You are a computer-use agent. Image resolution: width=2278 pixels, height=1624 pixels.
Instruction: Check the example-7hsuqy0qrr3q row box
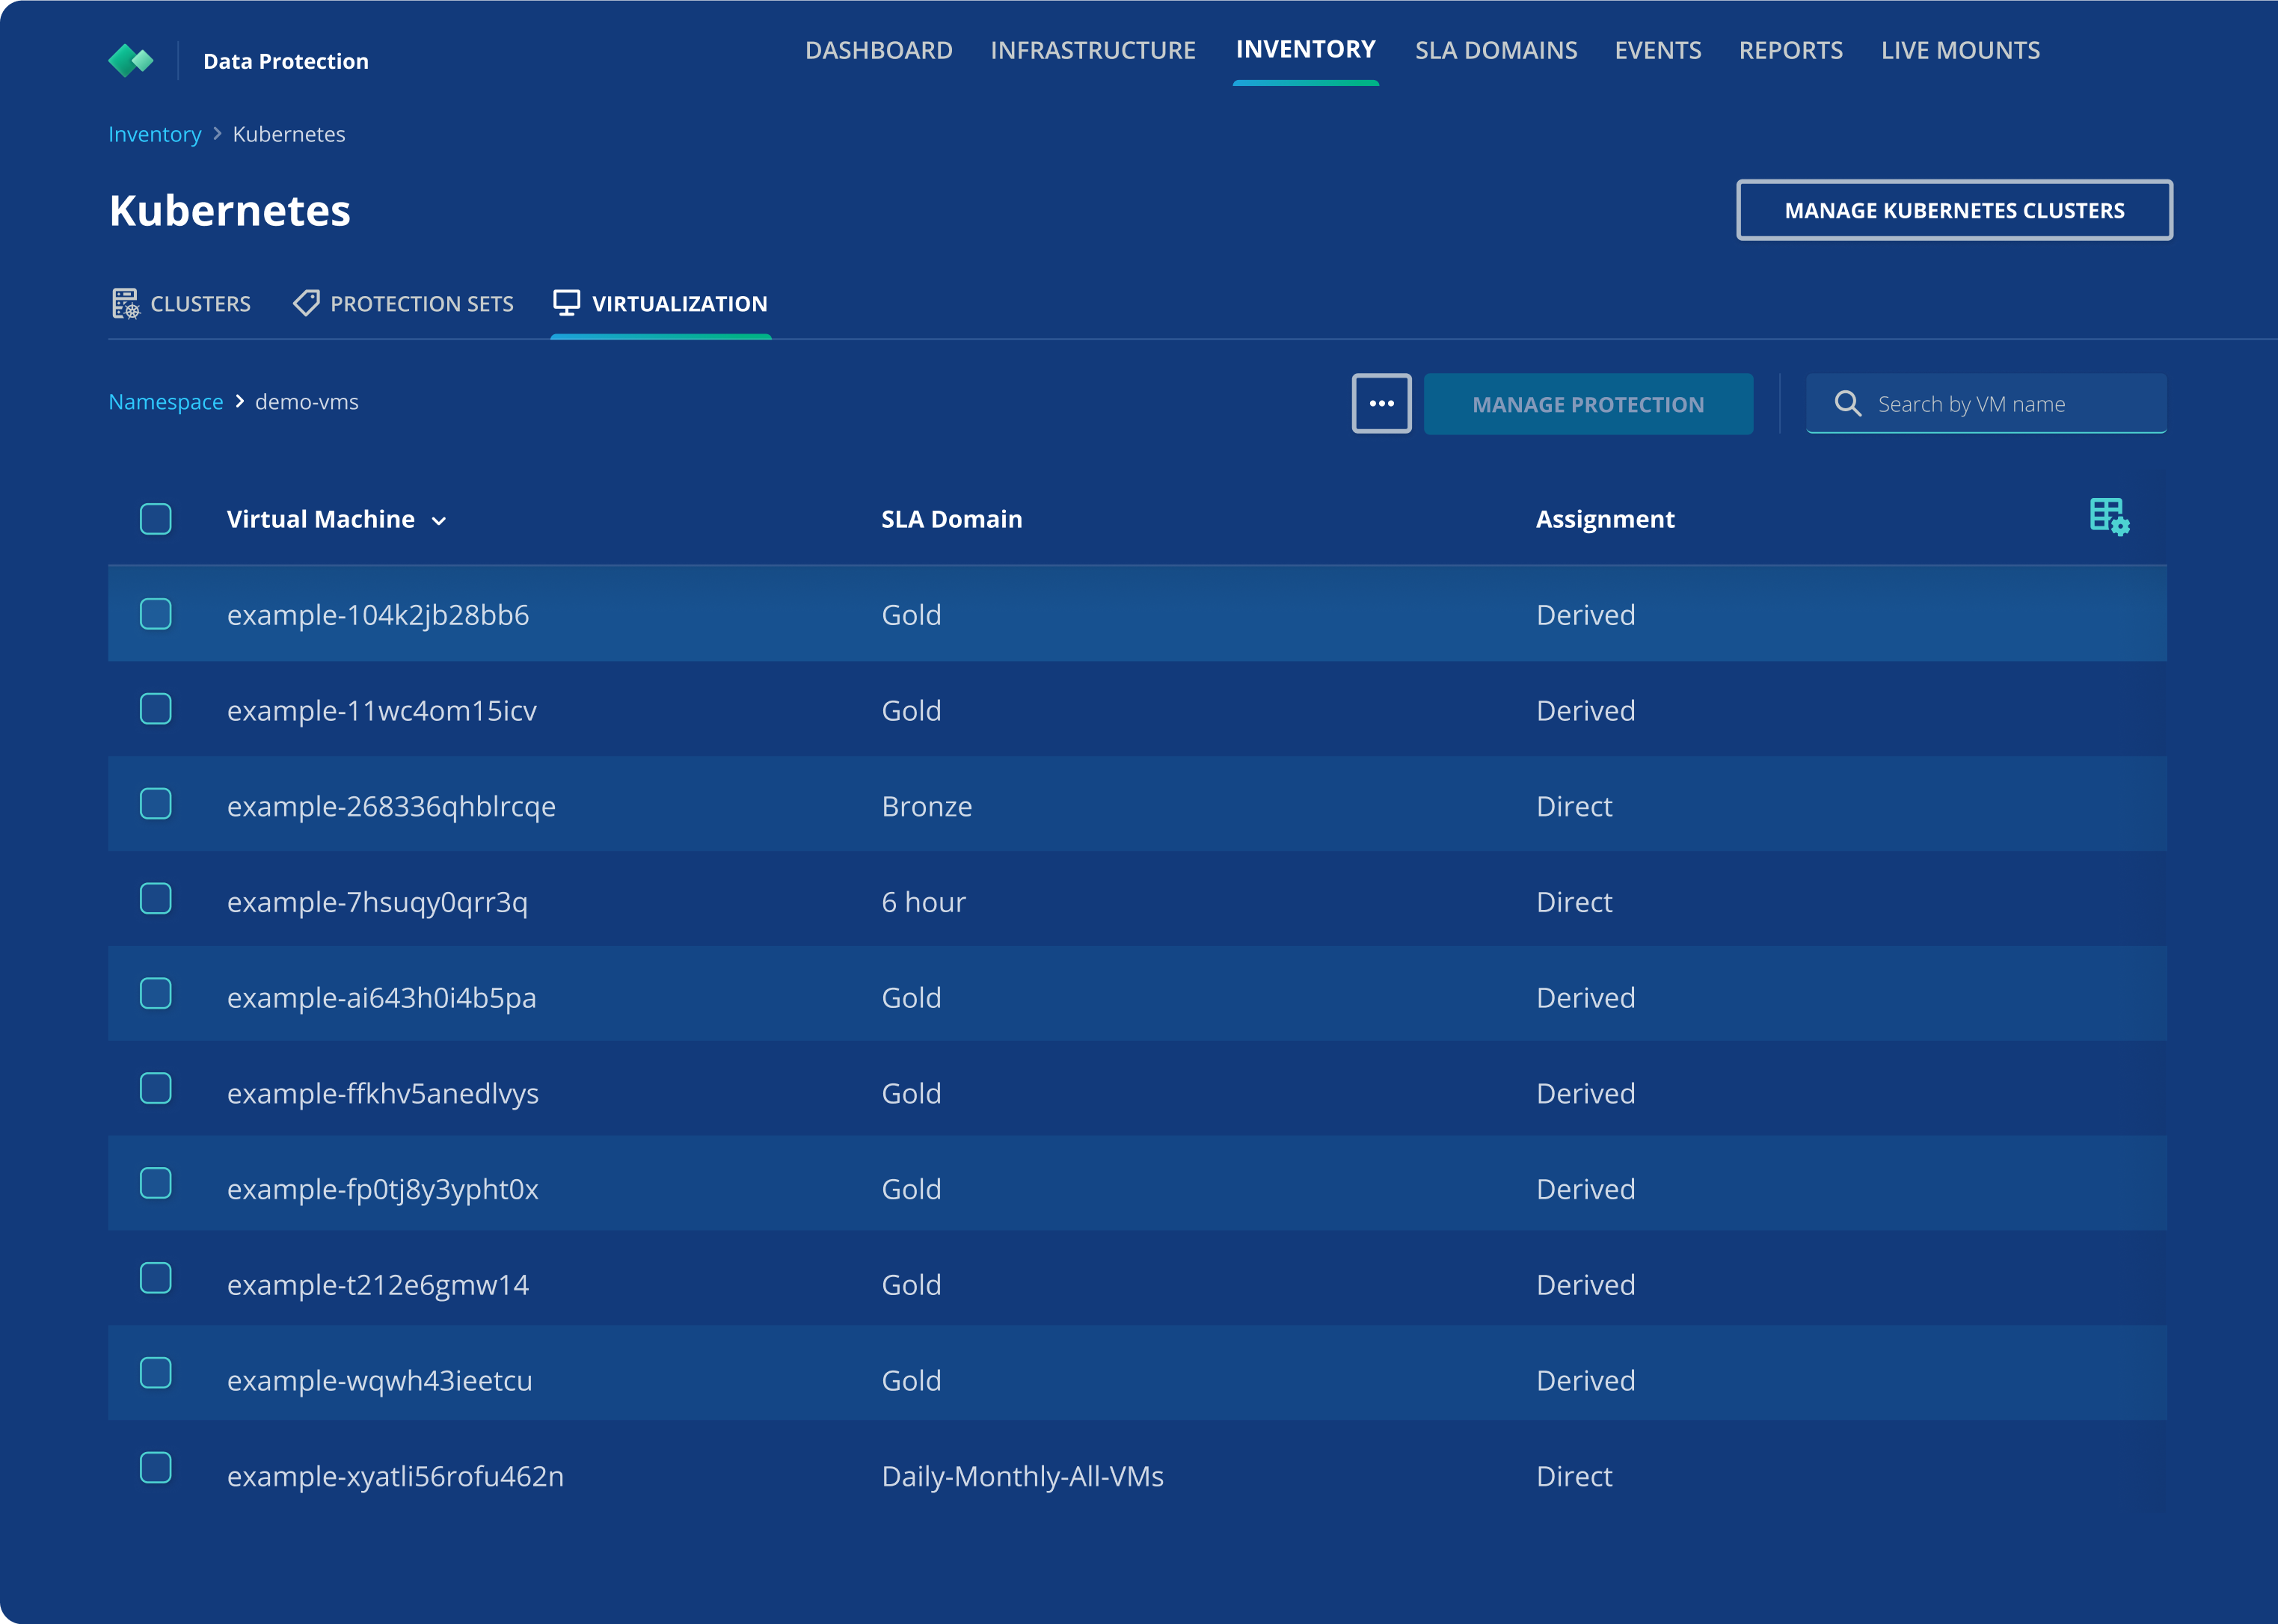click(x=156, y=899)
